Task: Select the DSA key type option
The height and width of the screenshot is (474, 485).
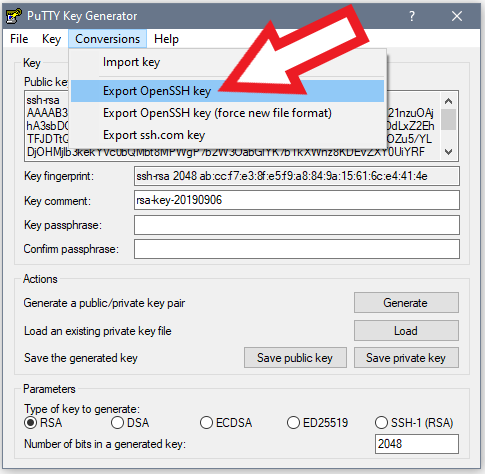Action: pos(117,423)
